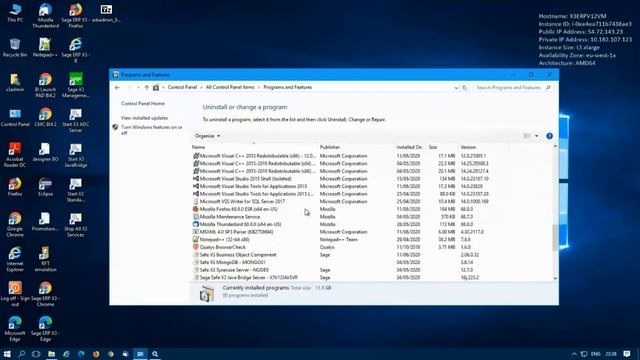Viewport: 640px width, 360px height.
Task: Open the Control Panel Home link
Action: pos(143,104)
